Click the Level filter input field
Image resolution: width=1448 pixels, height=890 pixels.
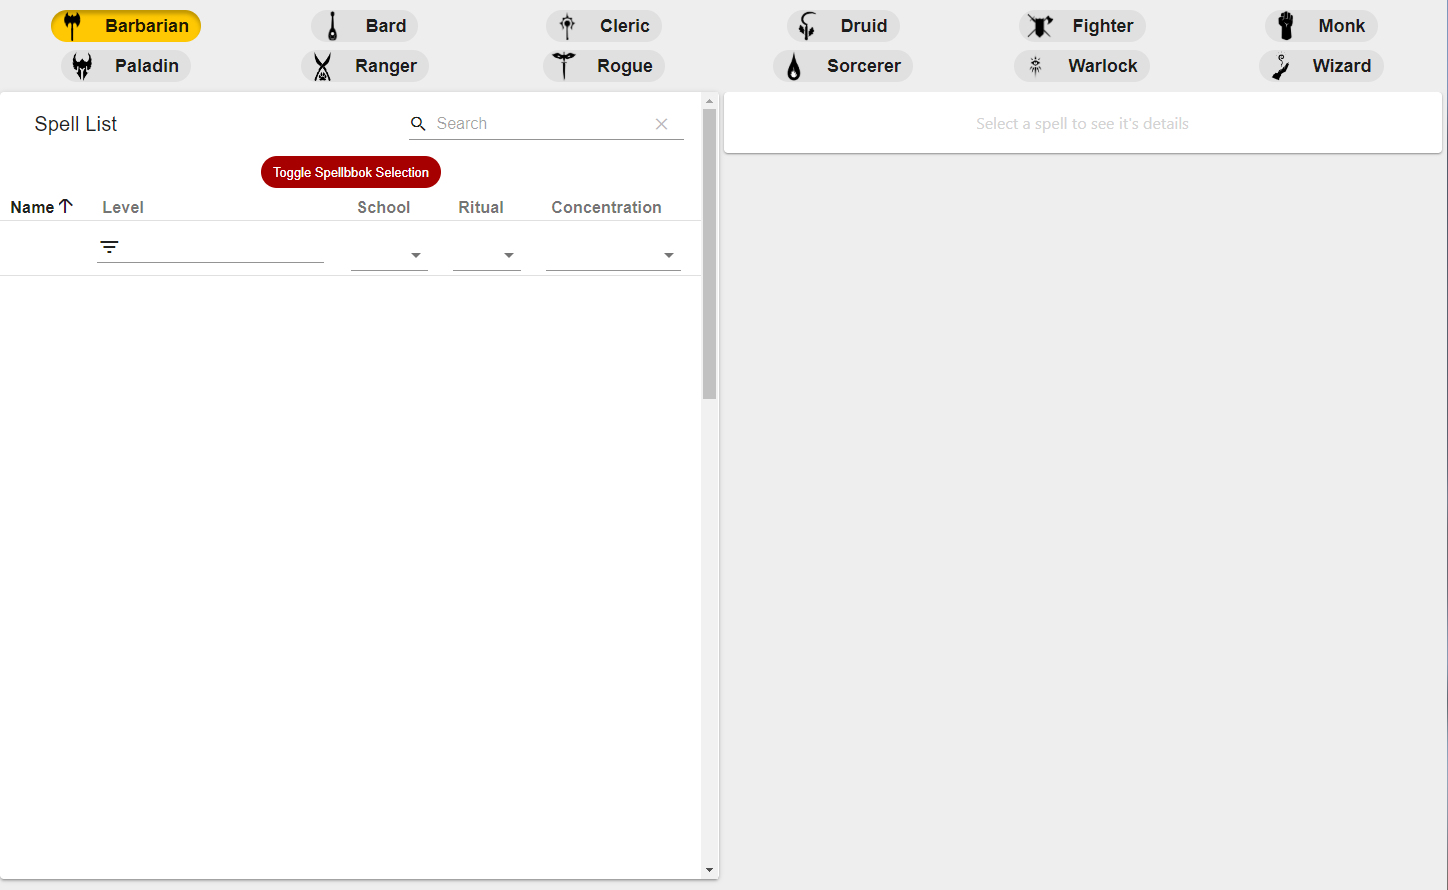coord(222,247)
